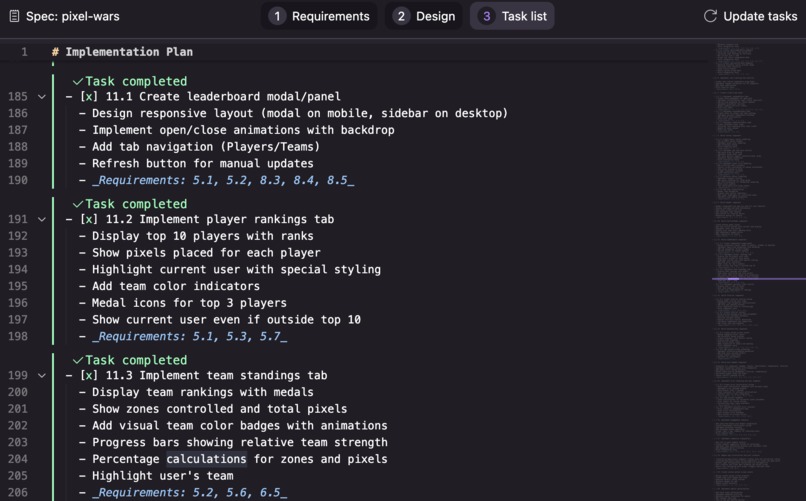
Task: Click the Update tasks refresh icon
Action: tap(710, 16)
